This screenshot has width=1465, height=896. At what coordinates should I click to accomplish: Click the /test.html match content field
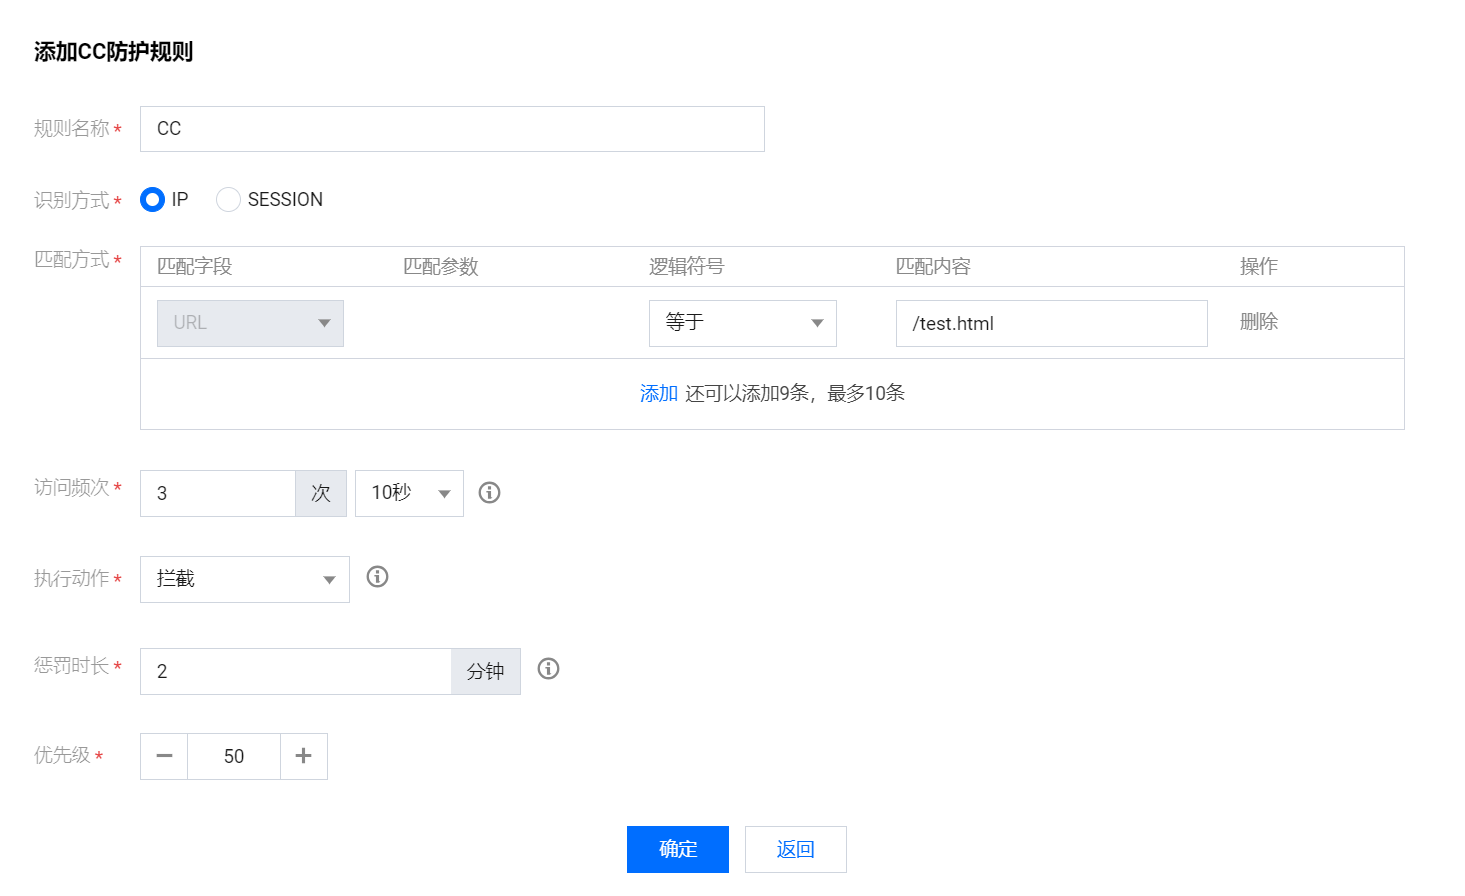(x=1051, y=323)
